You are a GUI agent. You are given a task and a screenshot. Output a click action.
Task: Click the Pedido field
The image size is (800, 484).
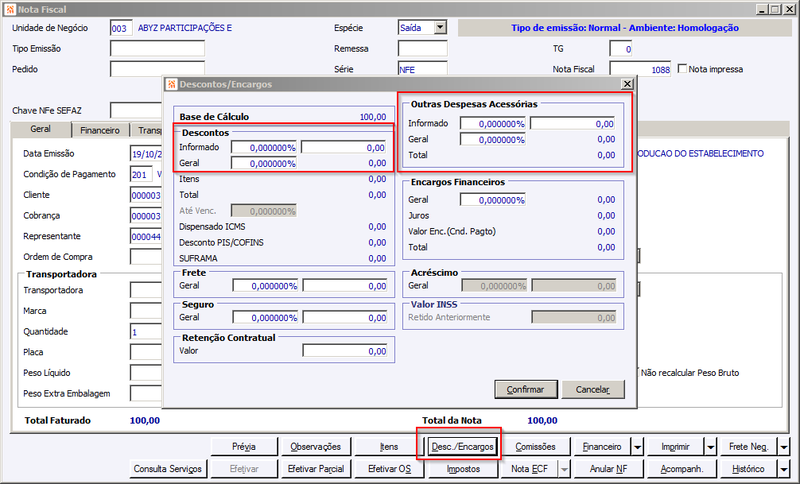click(157, 69)
